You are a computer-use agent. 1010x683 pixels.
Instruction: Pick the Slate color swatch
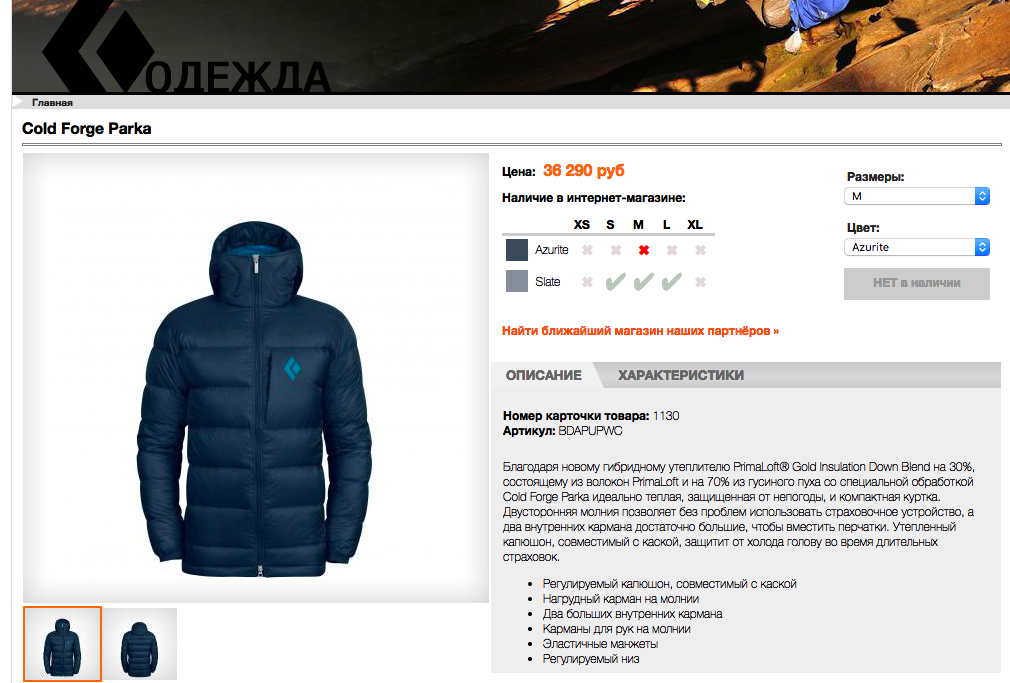click(517, 281)
